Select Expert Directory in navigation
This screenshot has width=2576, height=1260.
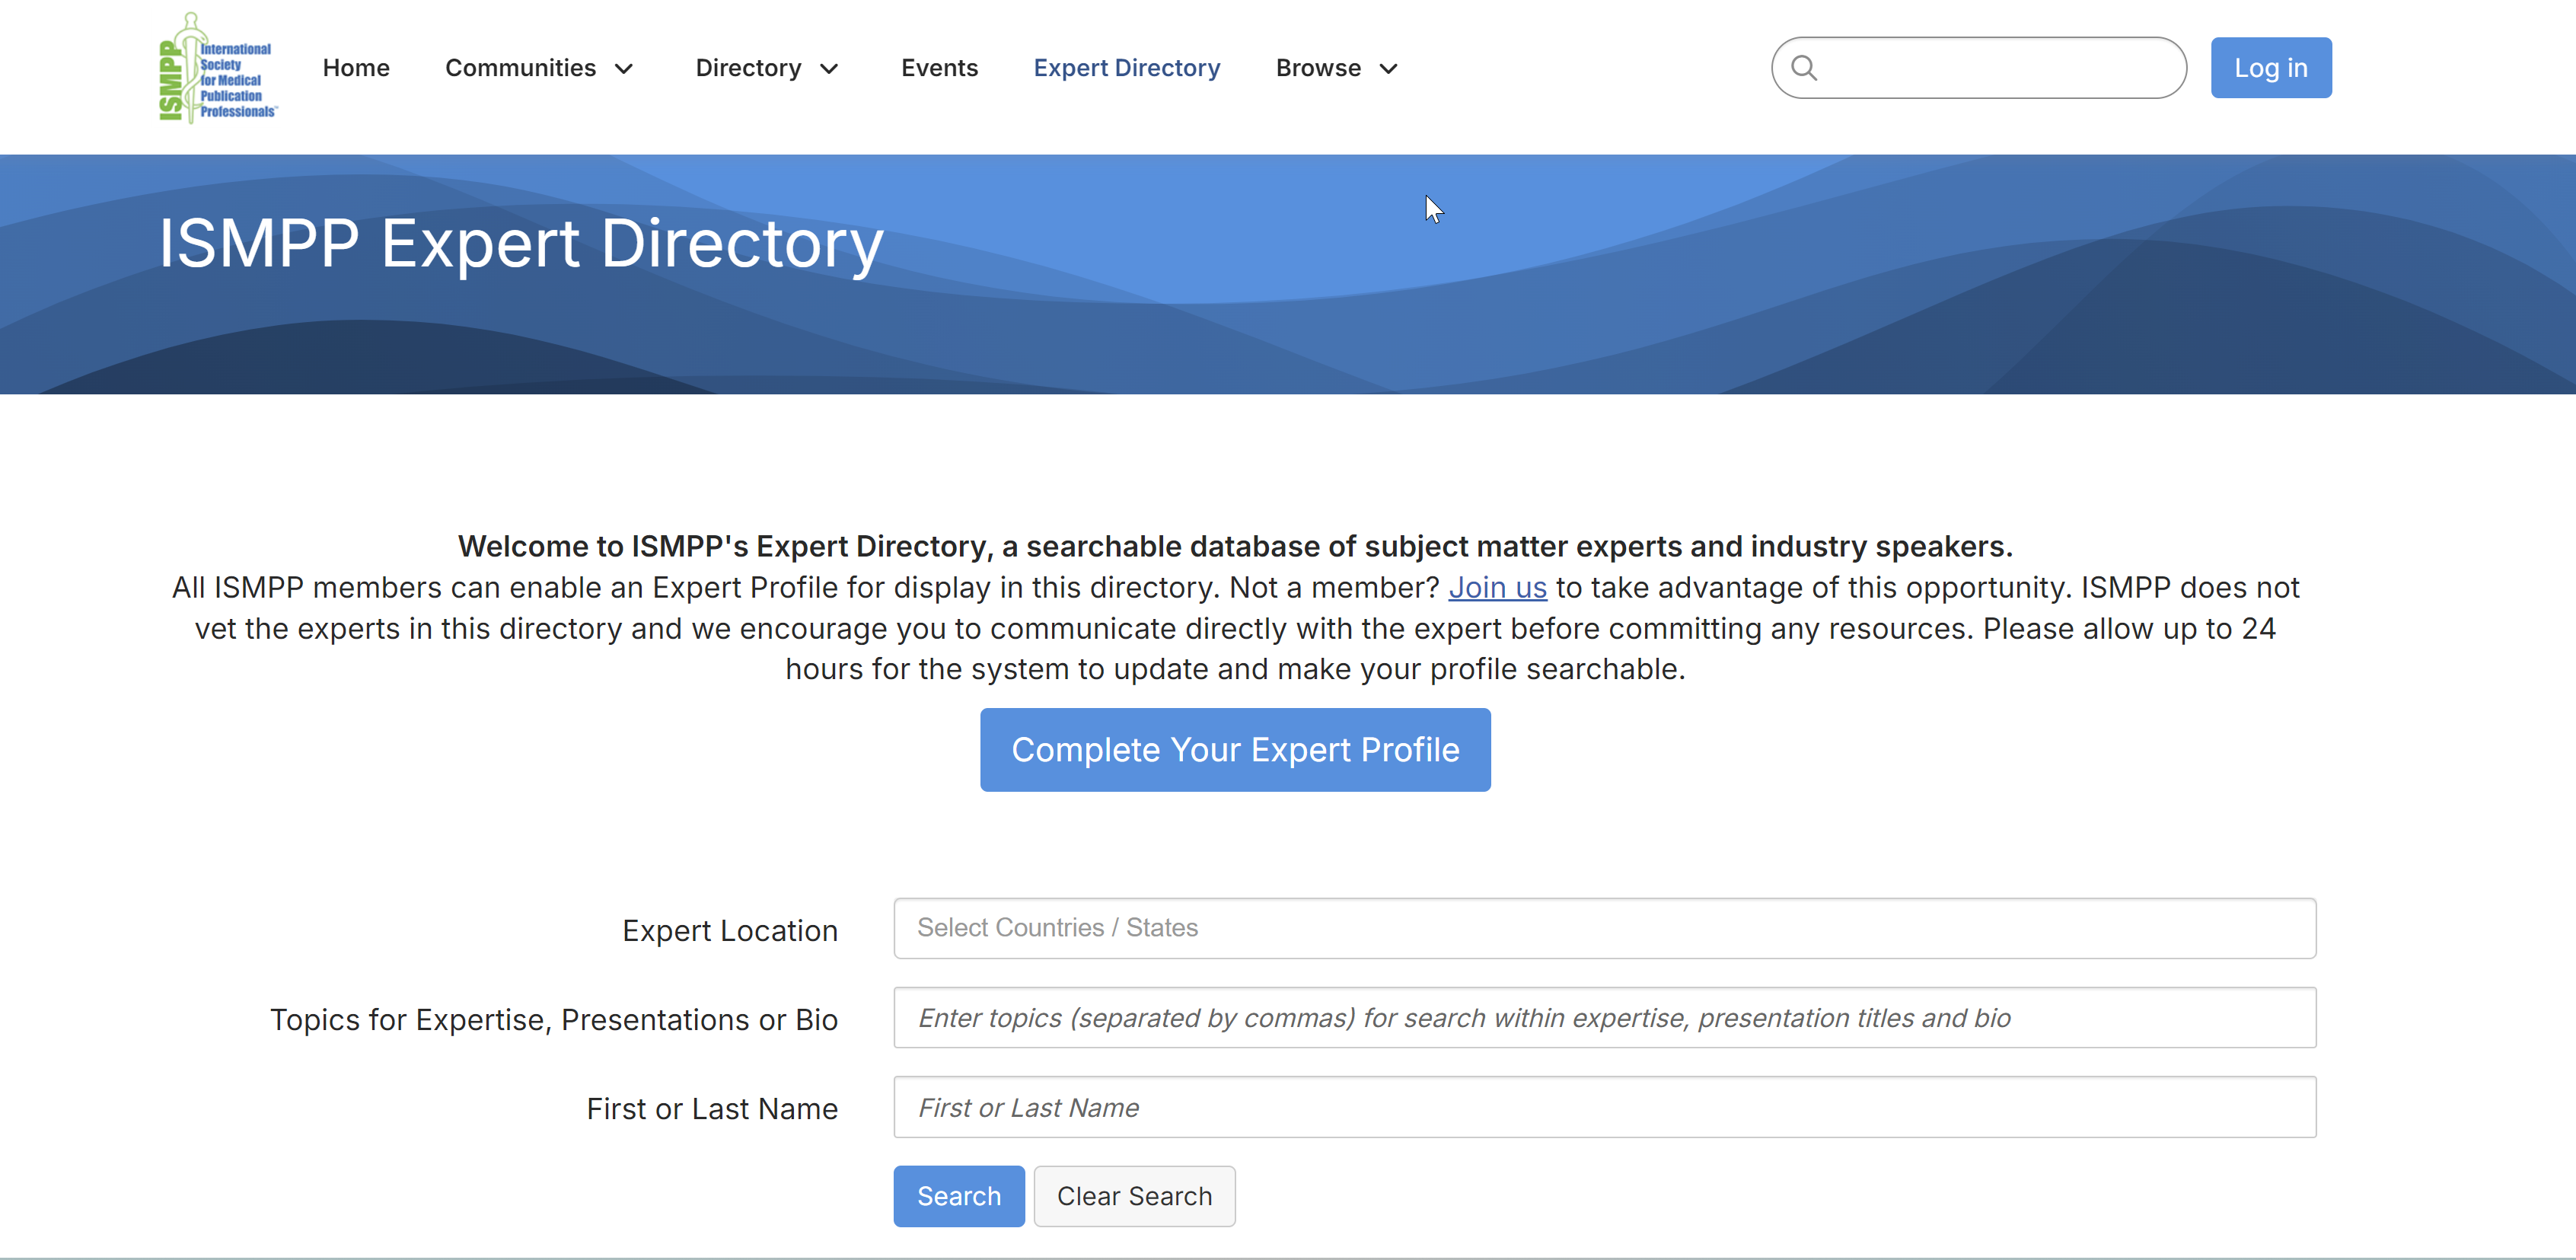1126,68
